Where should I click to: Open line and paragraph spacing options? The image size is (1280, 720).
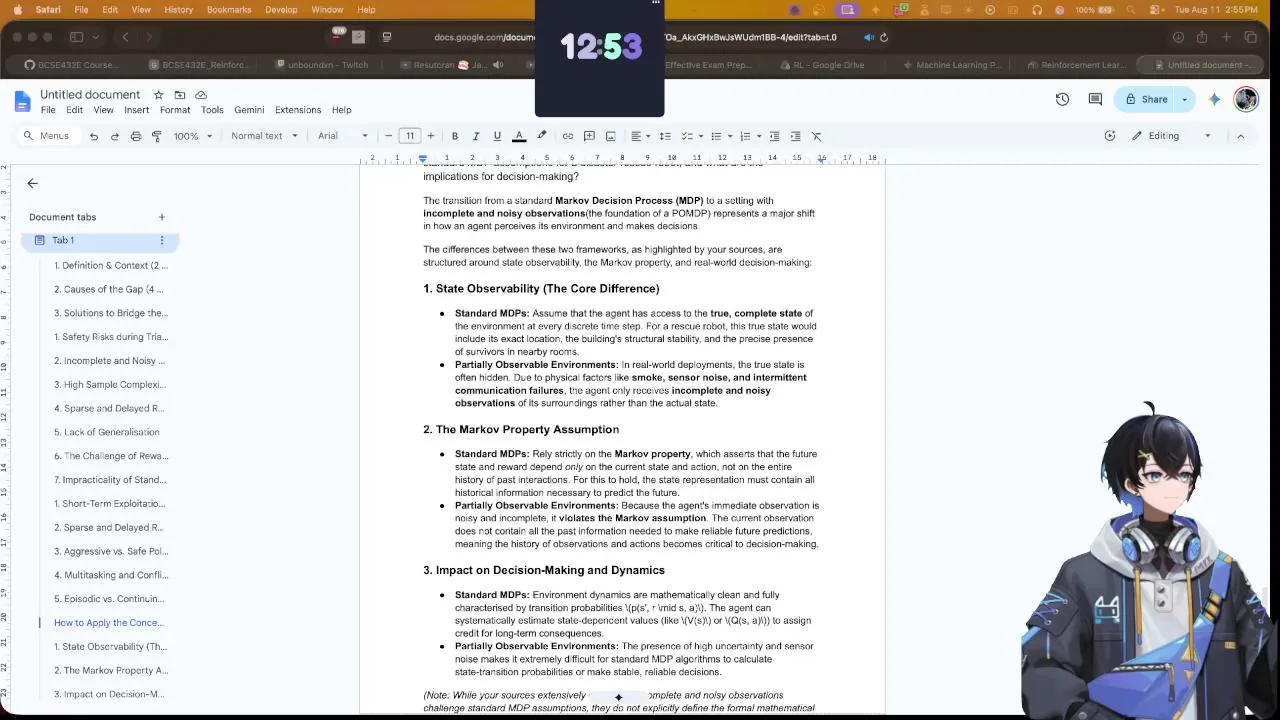coord(665,136)
